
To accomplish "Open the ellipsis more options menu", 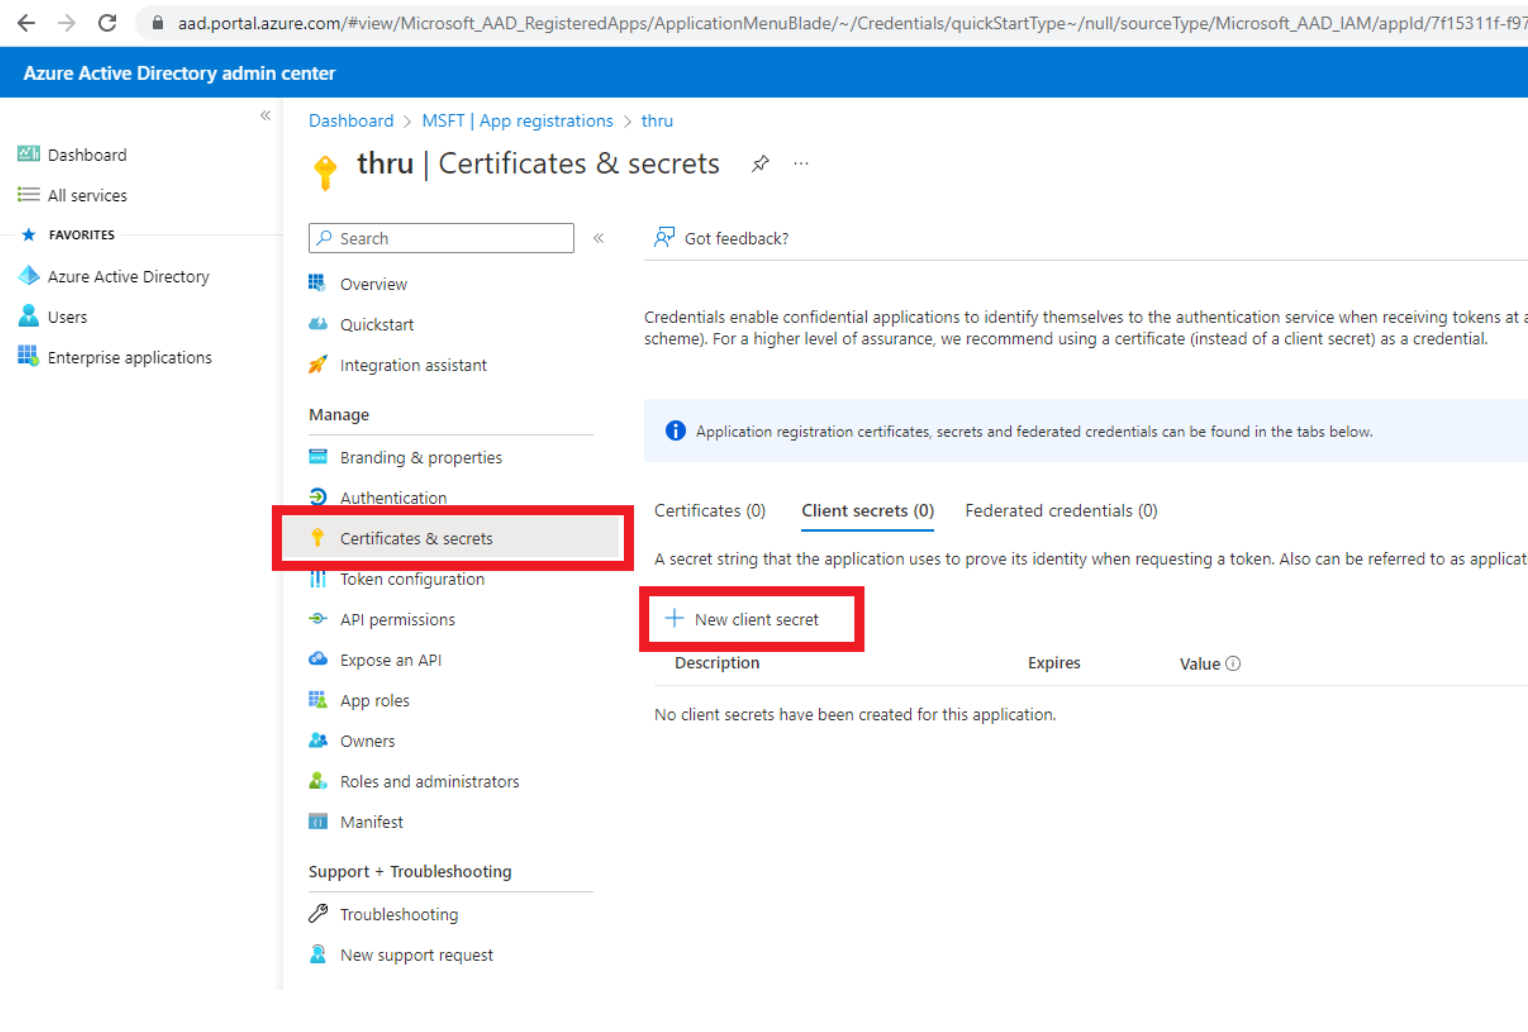I will [x=801, y=163].
